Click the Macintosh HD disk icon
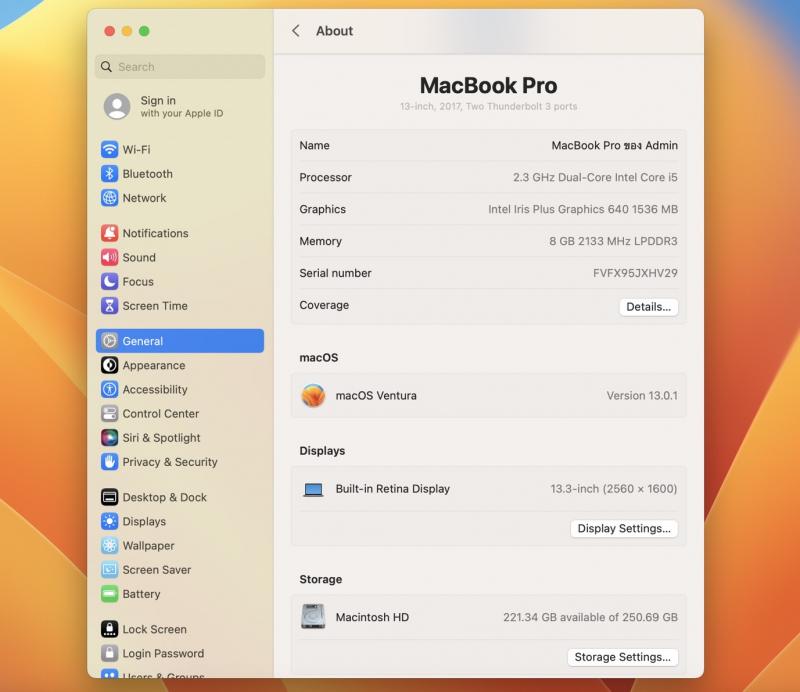The width and height of the screenshot is (800, 692). [x=313, y=617]
